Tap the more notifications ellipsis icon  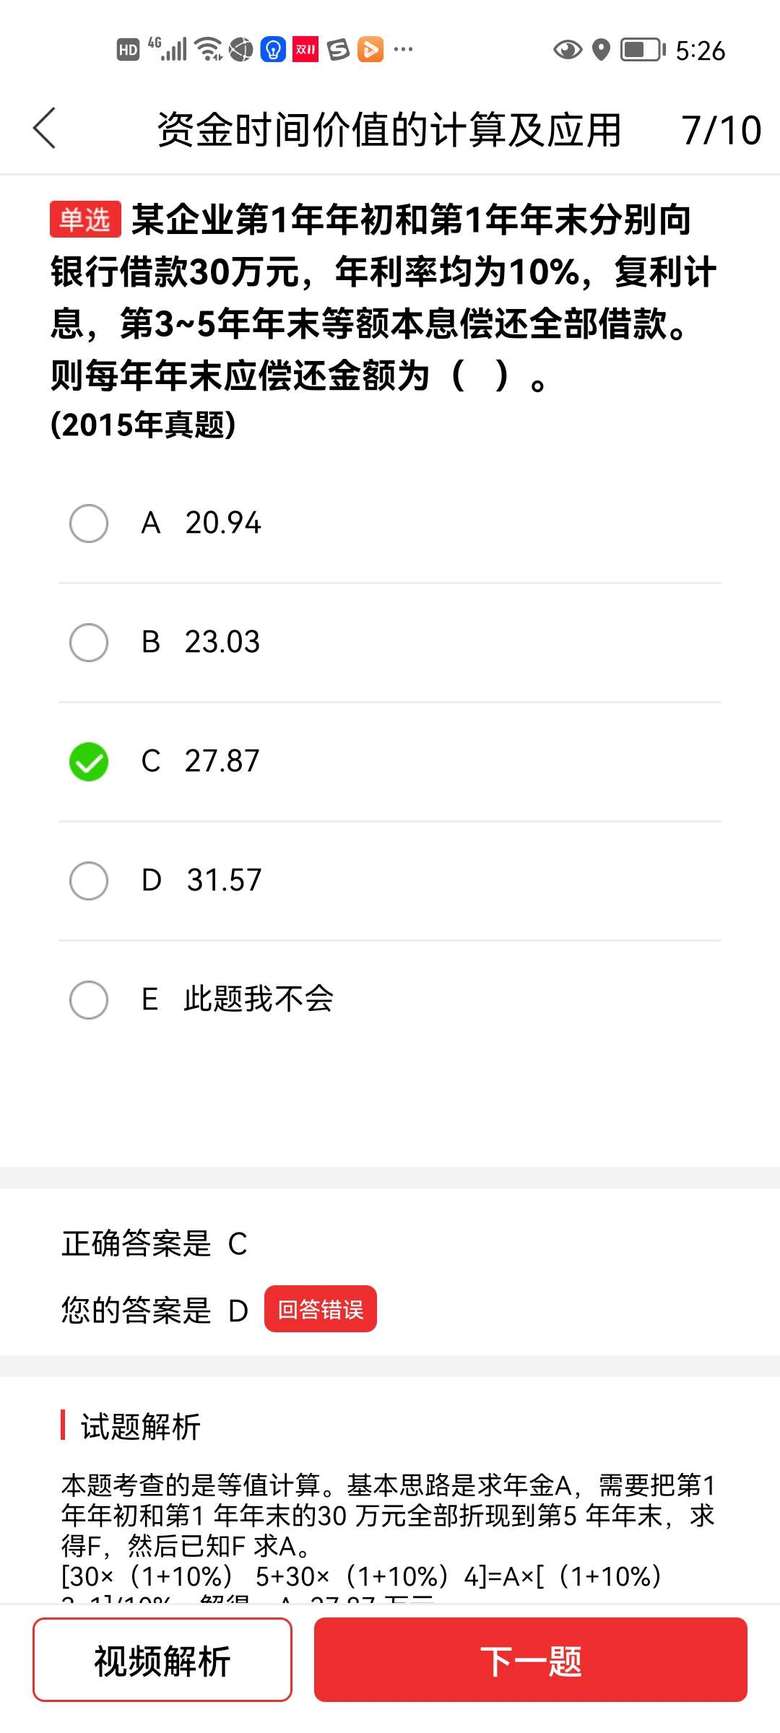[403, 49]
